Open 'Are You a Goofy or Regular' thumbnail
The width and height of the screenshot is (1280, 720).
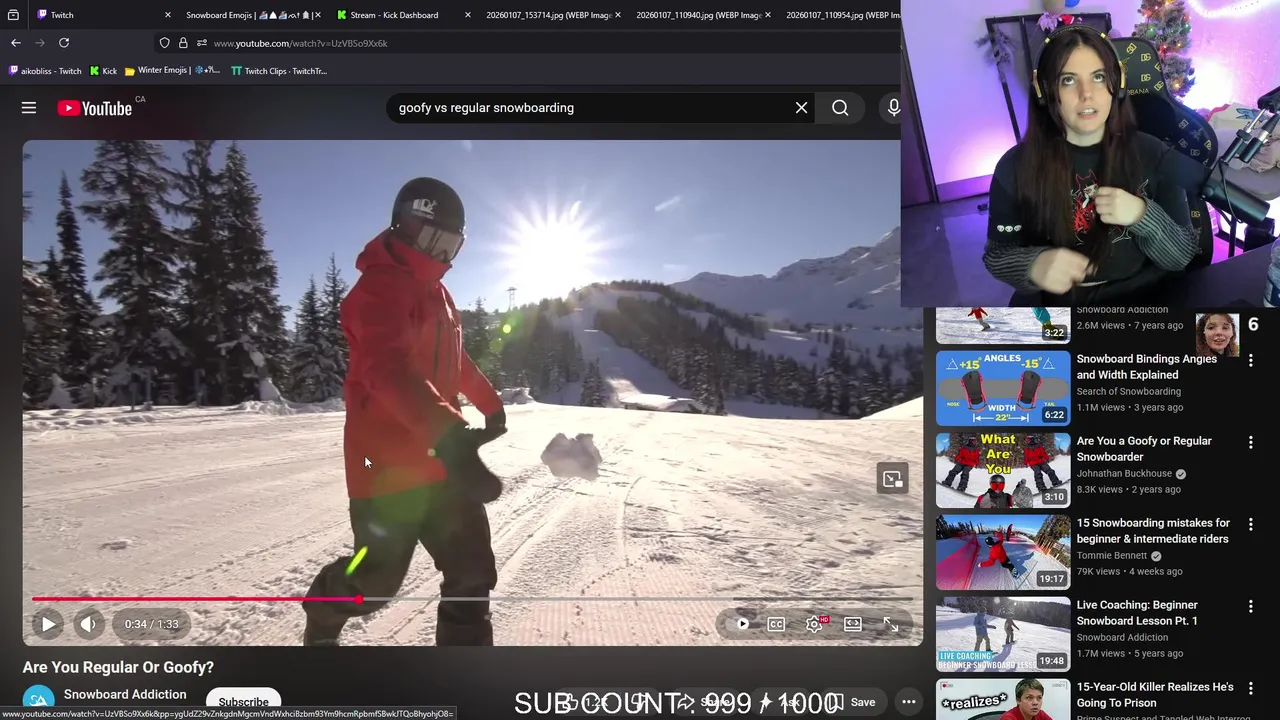[x=1003, y=470]
